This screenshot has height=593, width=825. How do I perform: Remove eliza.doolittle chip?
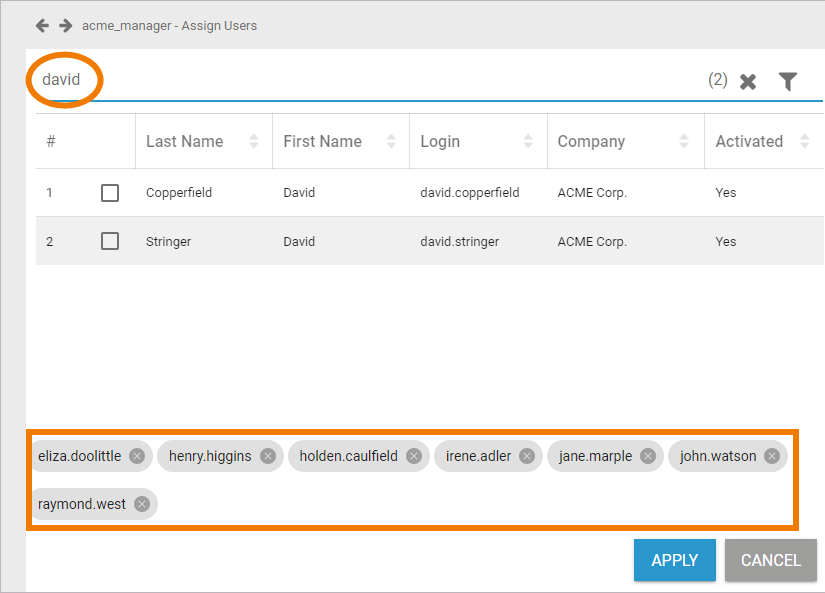[137, 456]
